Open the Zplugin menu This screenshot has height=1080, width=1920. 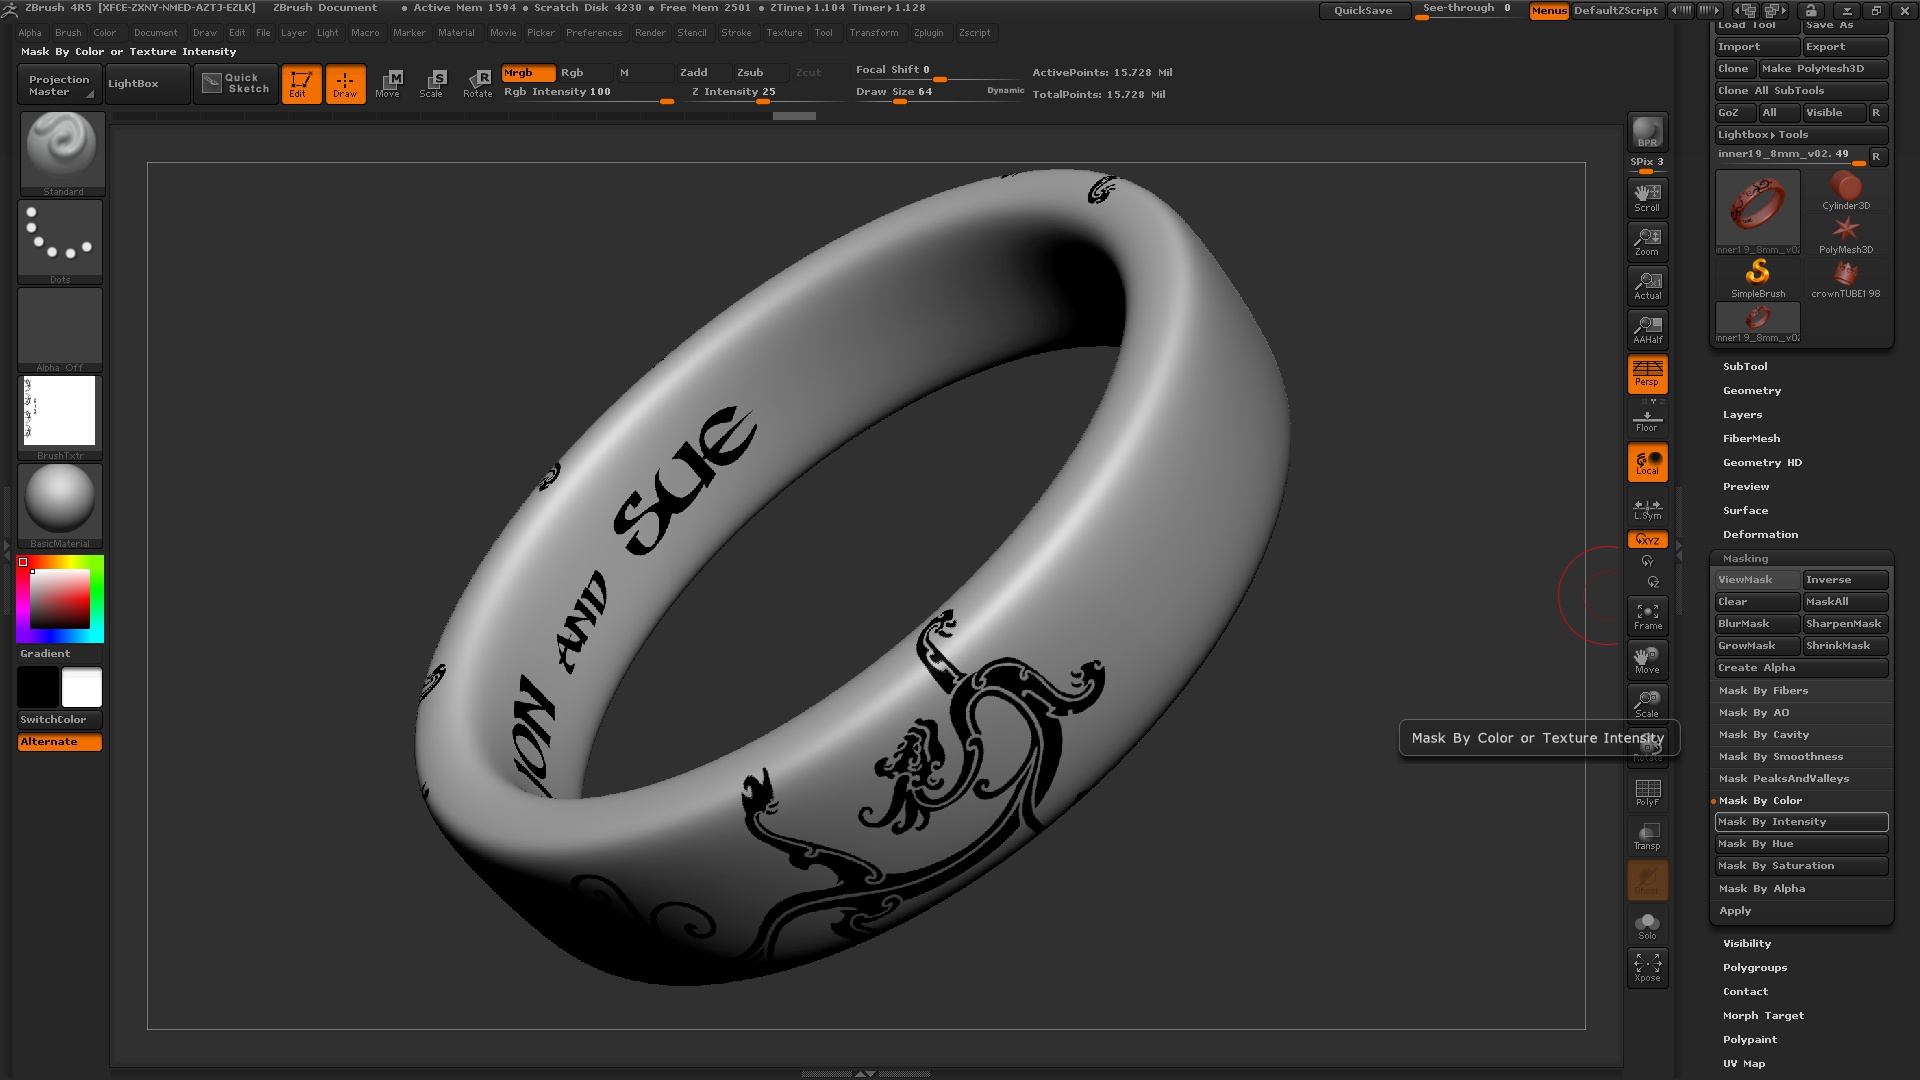pyautogui.click(x=928, y=33)
